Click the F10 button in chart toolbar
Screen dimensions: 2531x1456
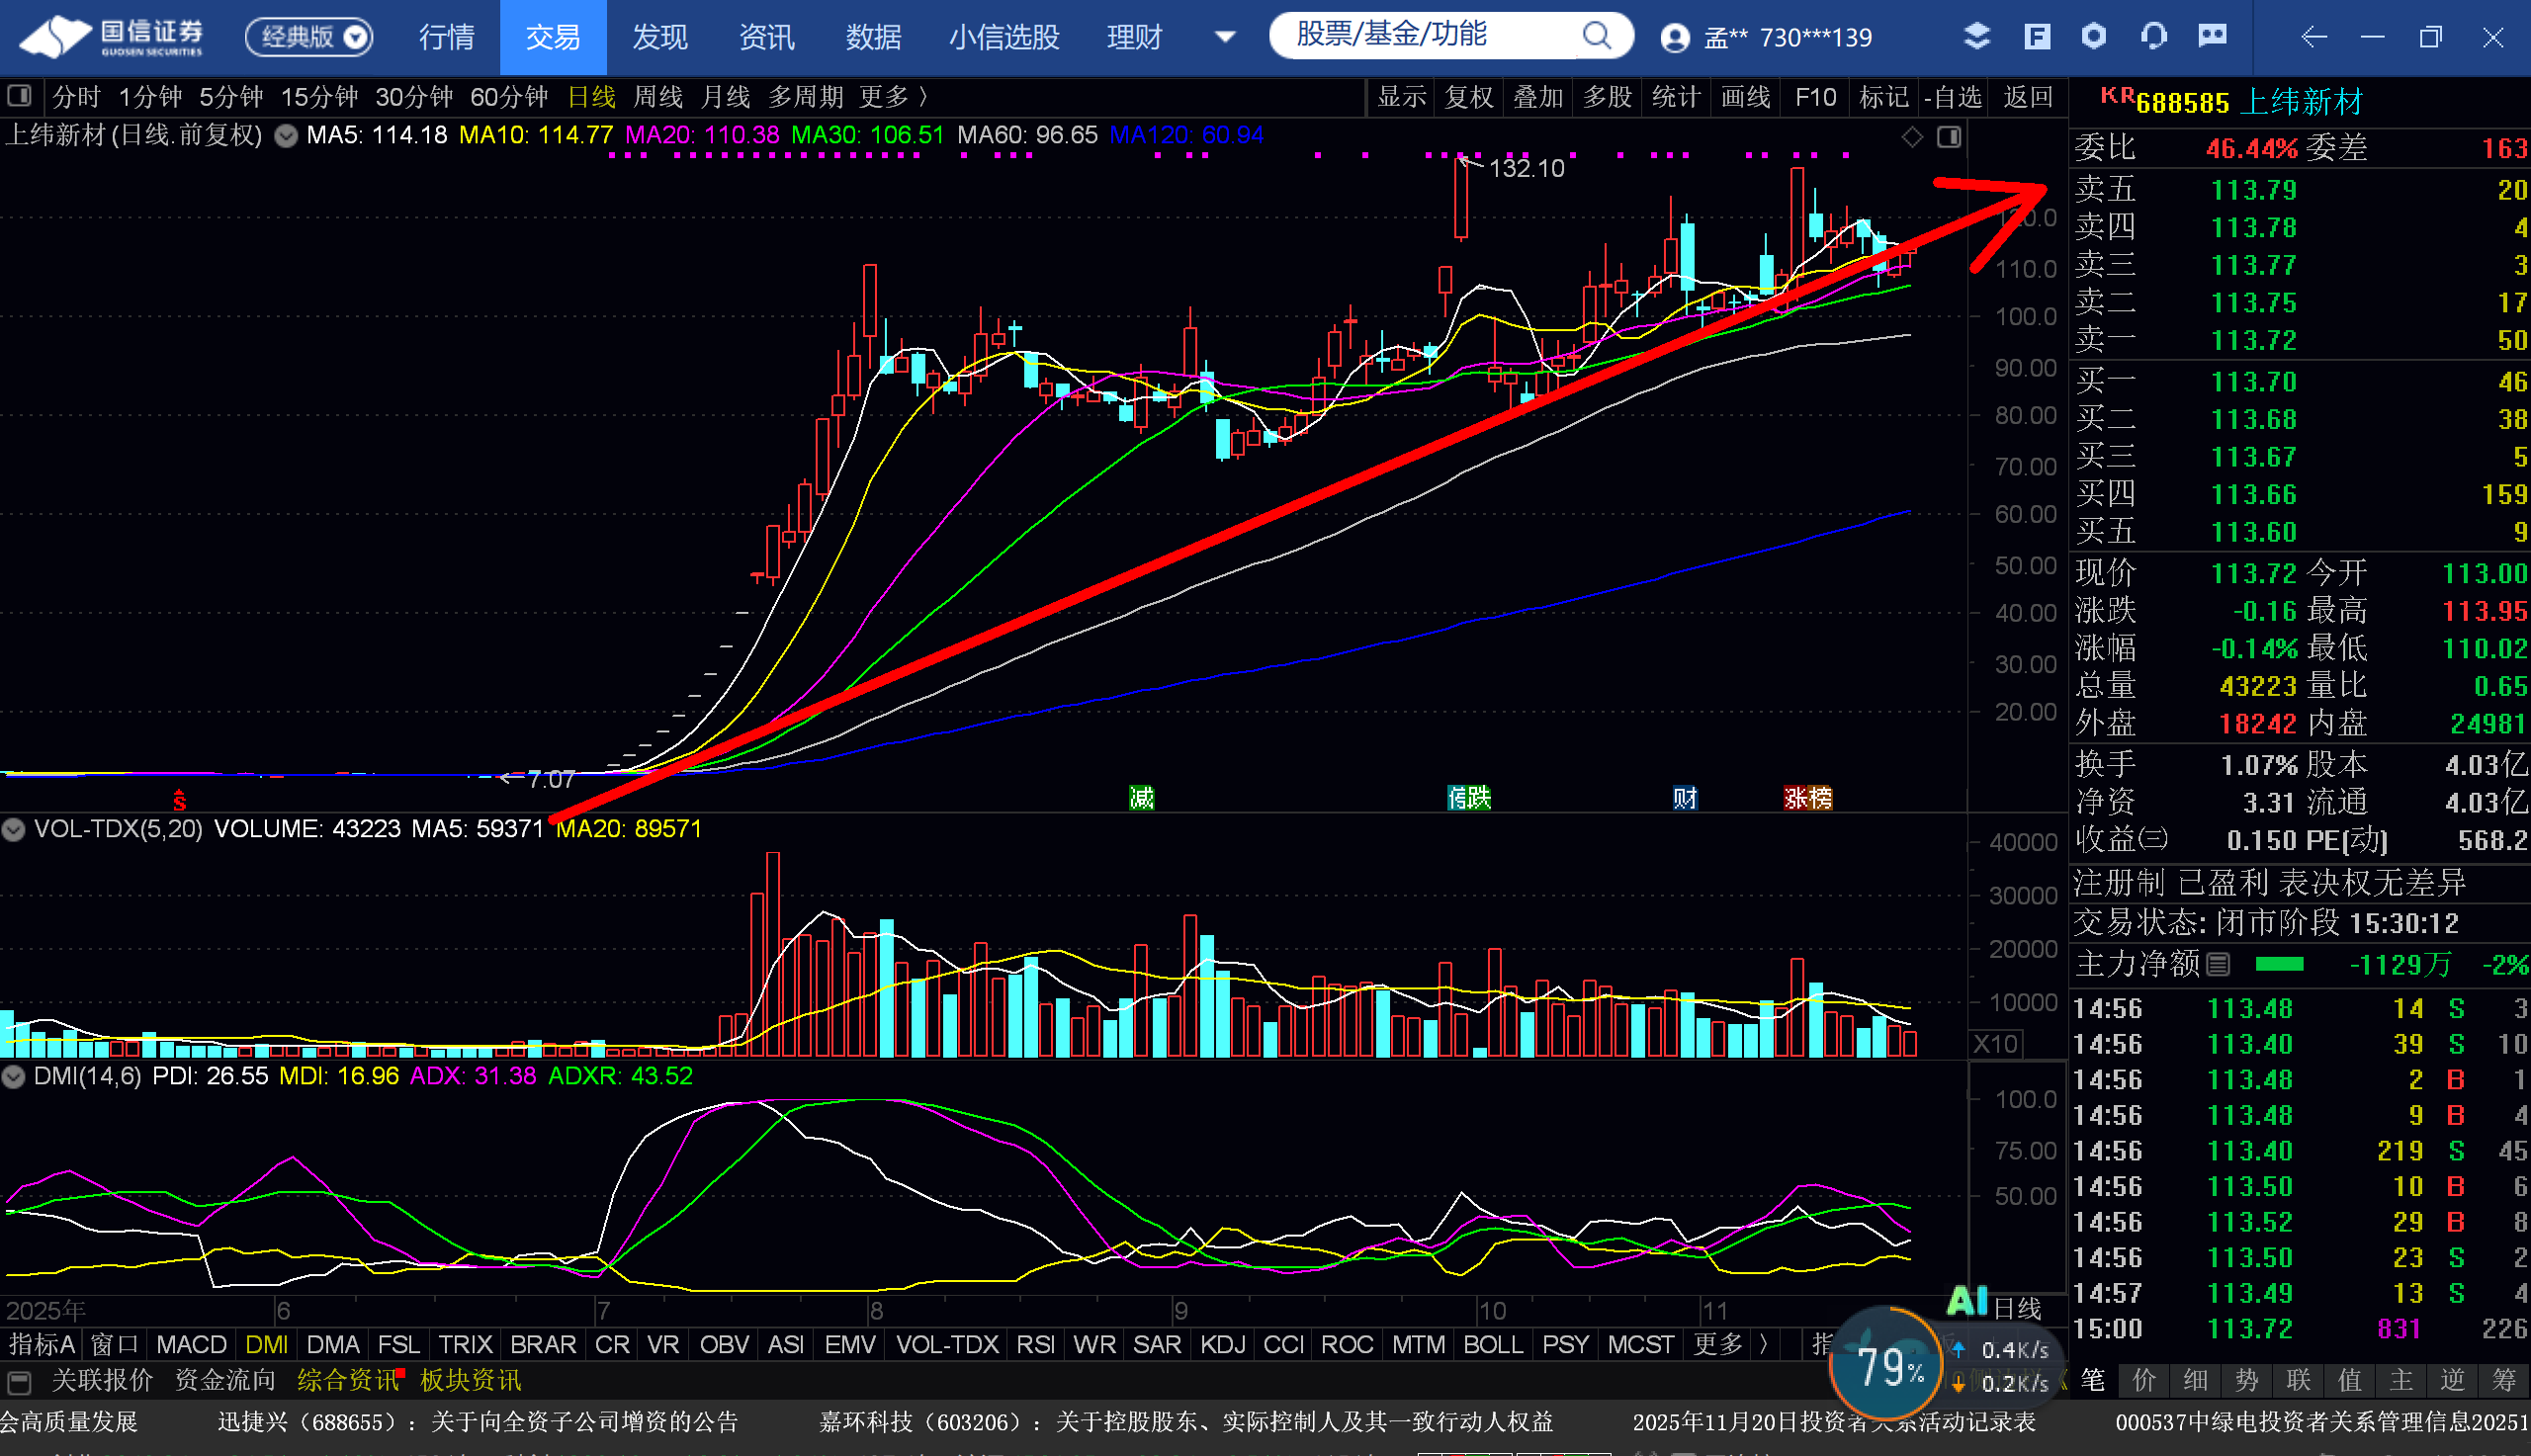pos(1815,97)
